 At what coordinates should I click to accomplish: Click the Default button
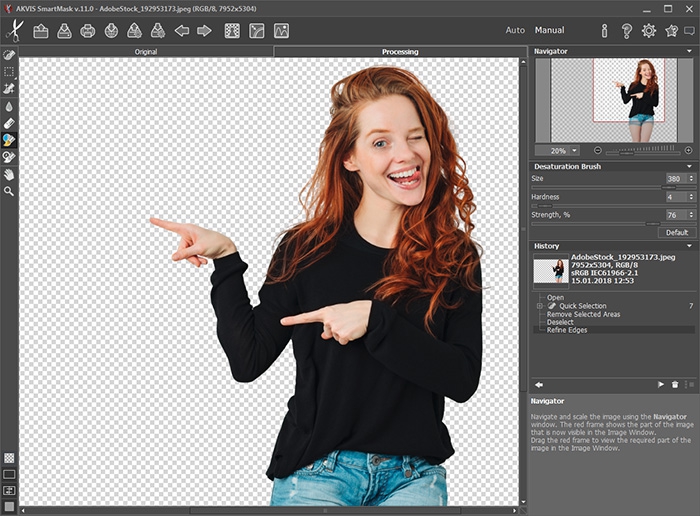[x=677, y=232]
